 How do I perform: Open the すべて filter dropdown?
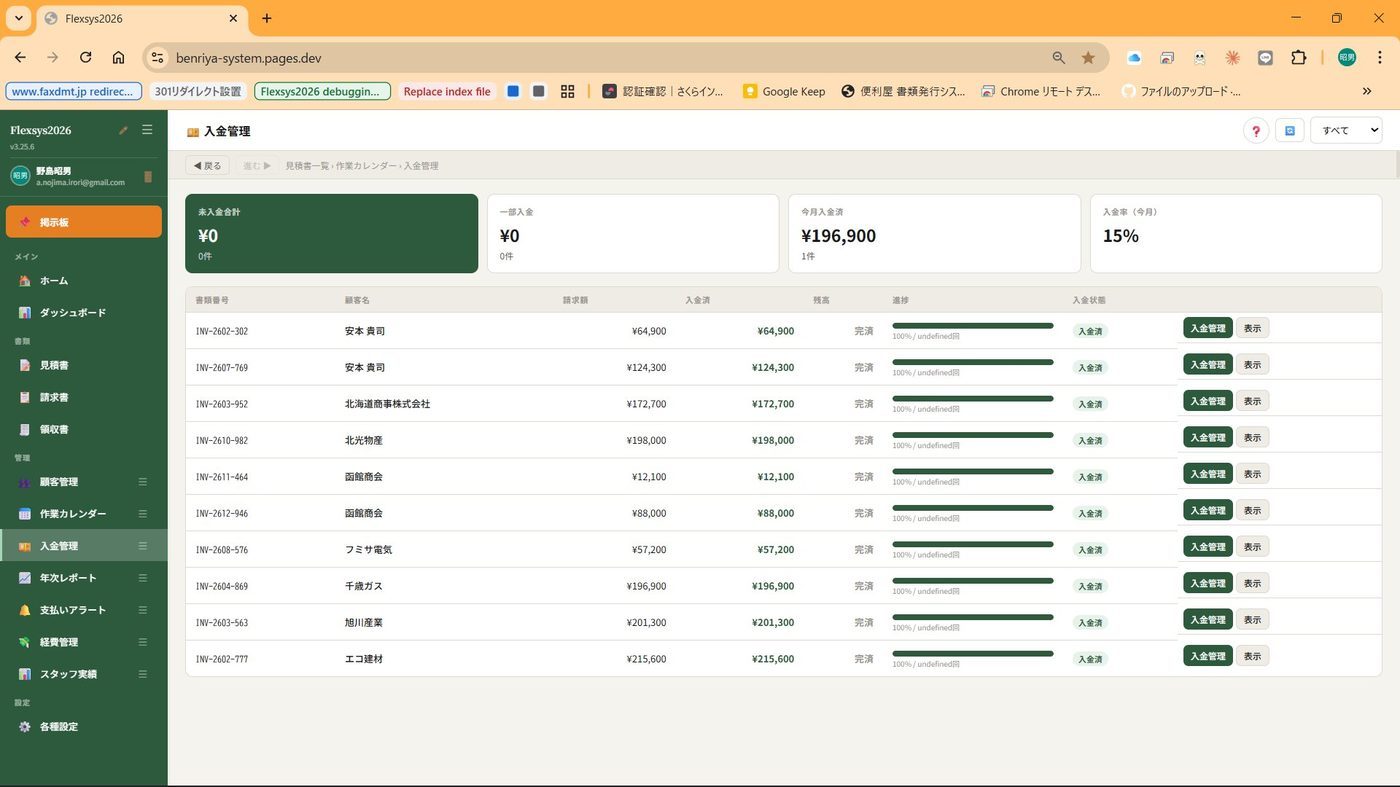tap(1346, 130)
